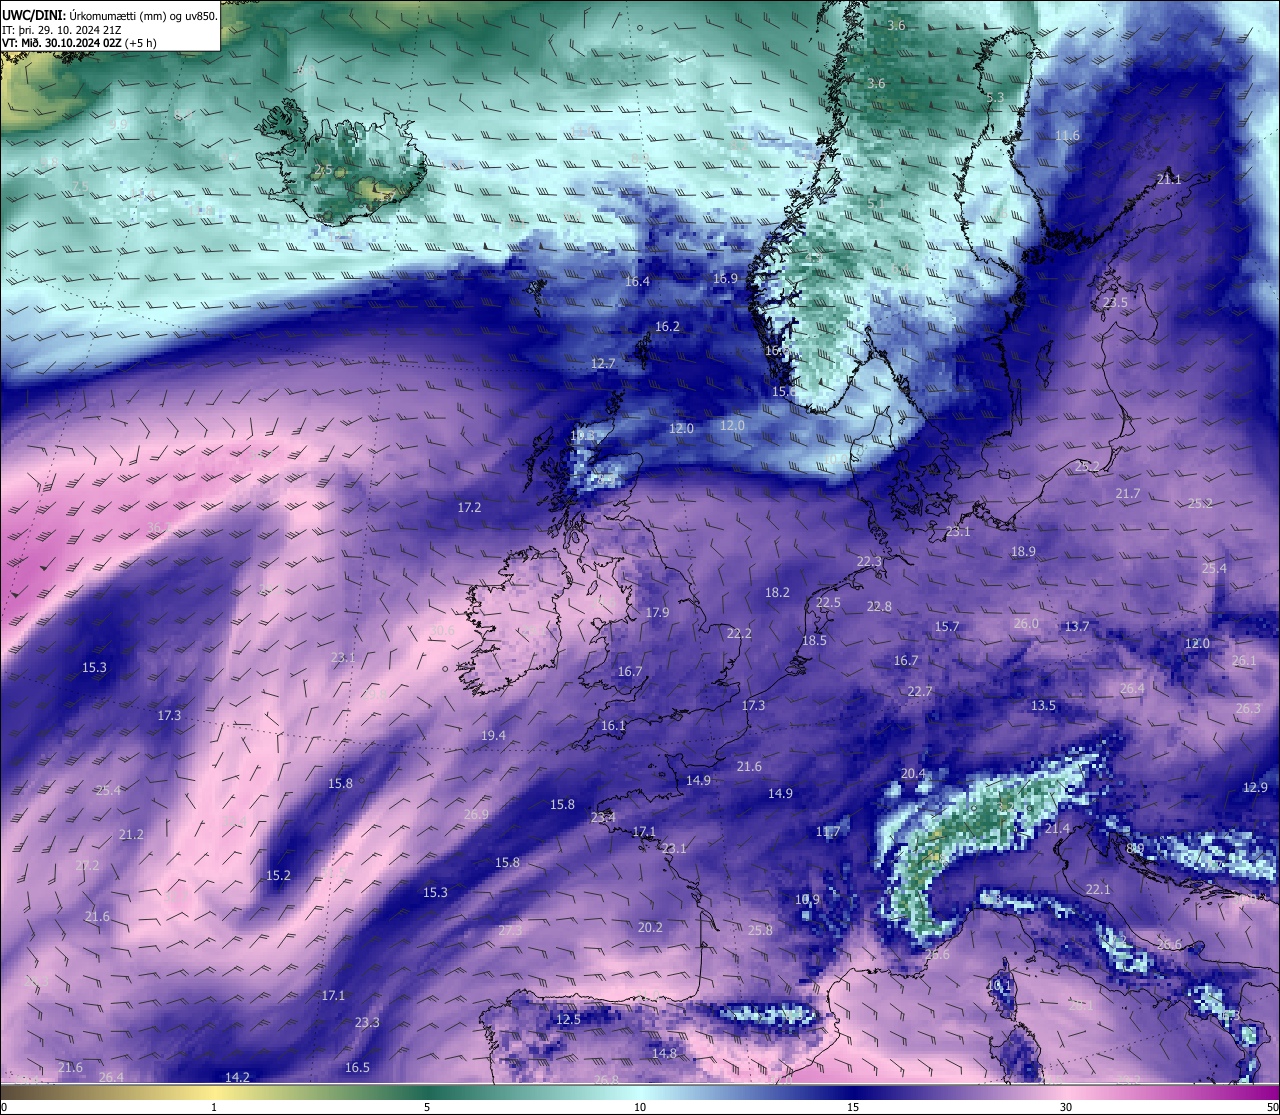1280x1115 pixels.
Task: Click the colour scale tick label 1
Action: tap(214, 1107)
